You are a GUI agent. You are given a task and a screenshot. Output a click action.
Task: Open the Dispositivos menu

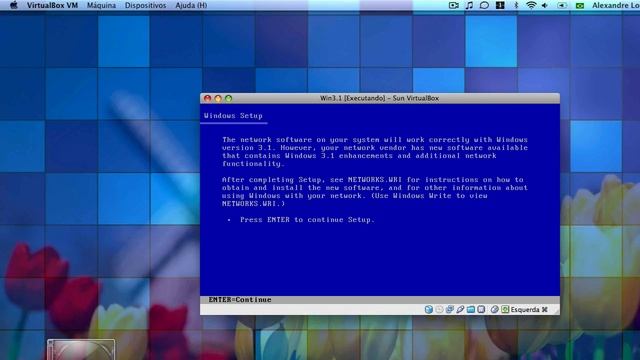coord(145,5)
